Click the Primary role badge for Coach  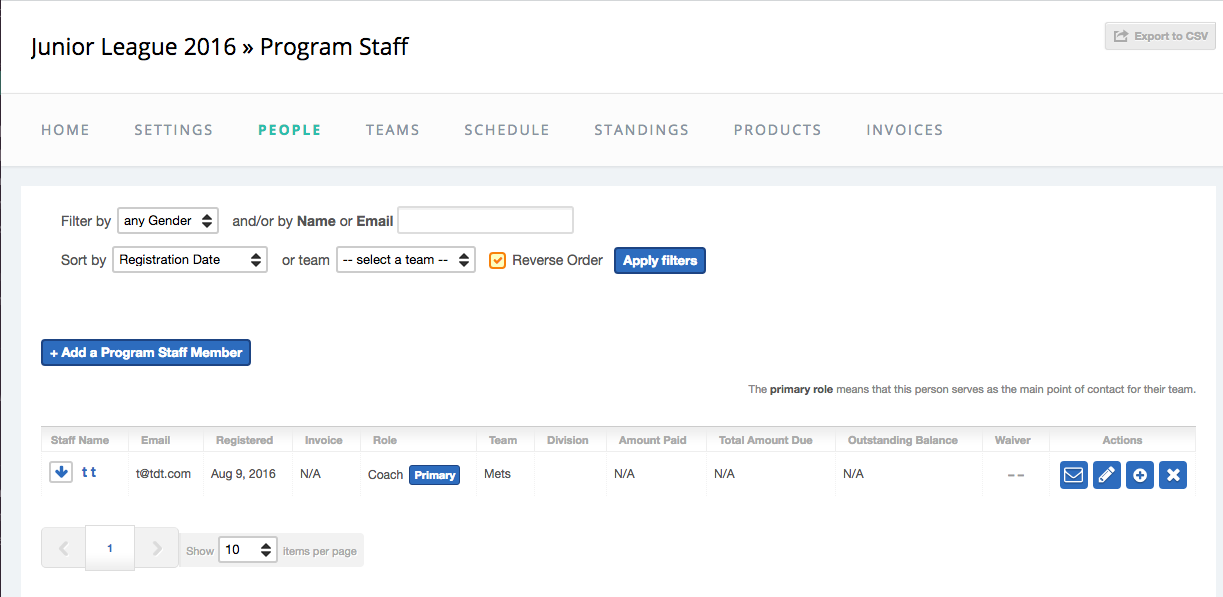pyautogui.click(x=434, y=475)
